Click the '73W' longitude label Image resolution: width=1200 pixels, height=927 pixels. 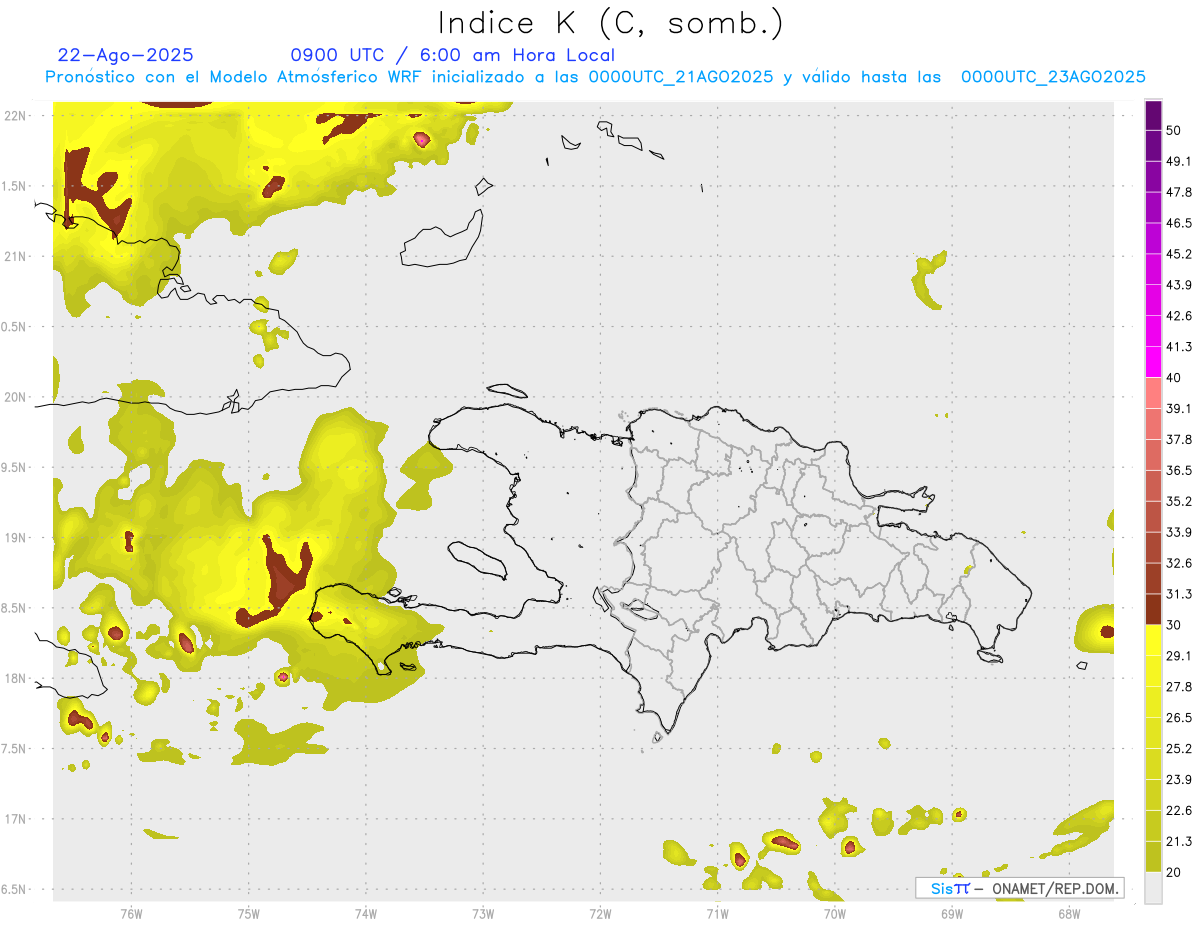tap(483, 914)
